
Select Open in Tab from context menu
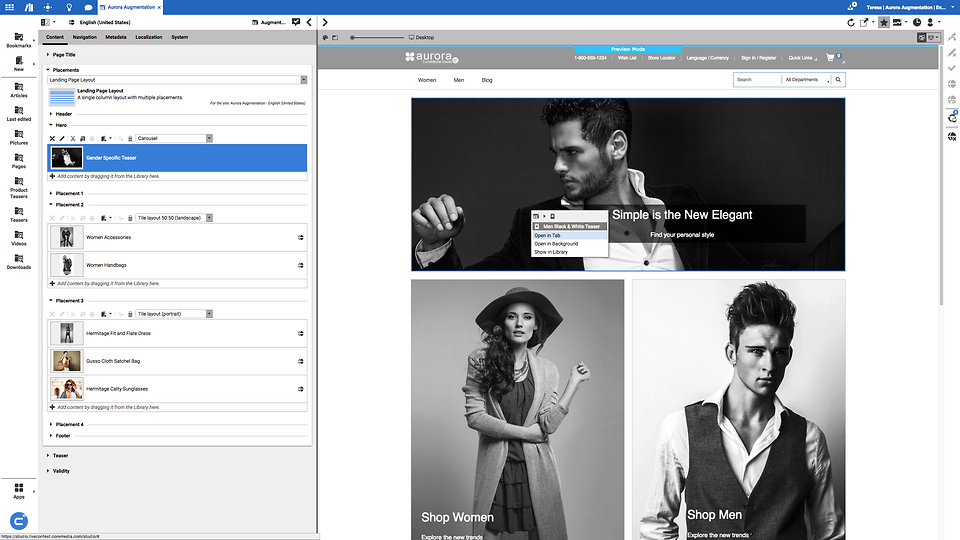(x=569, y=235)
